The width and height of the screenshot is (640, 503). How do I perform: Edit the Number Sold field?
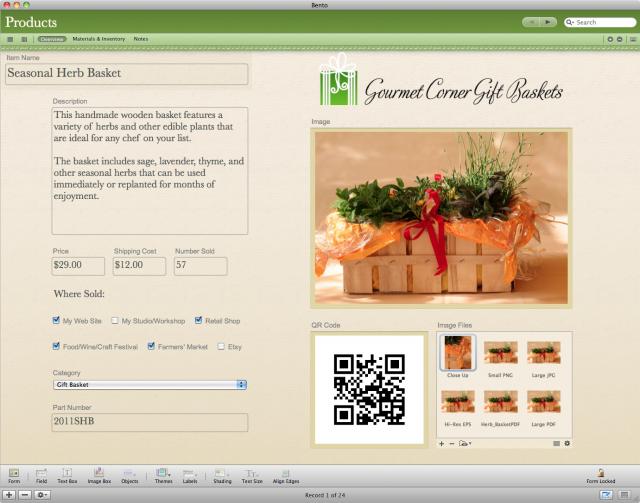tap(201, 266)
